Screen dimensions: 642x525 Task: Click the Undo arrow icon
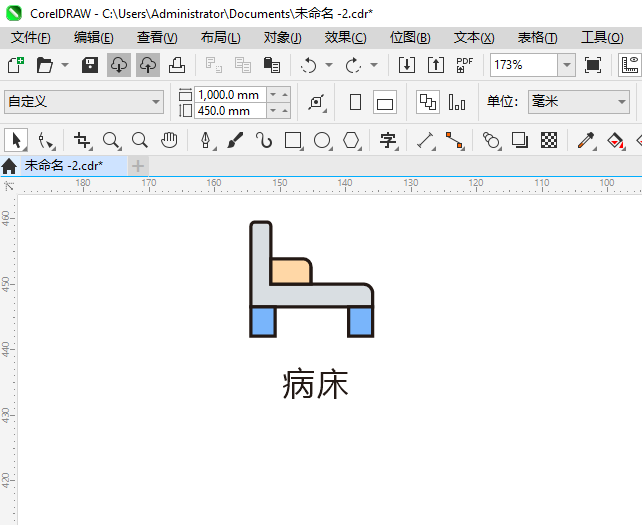click(309, 65)
